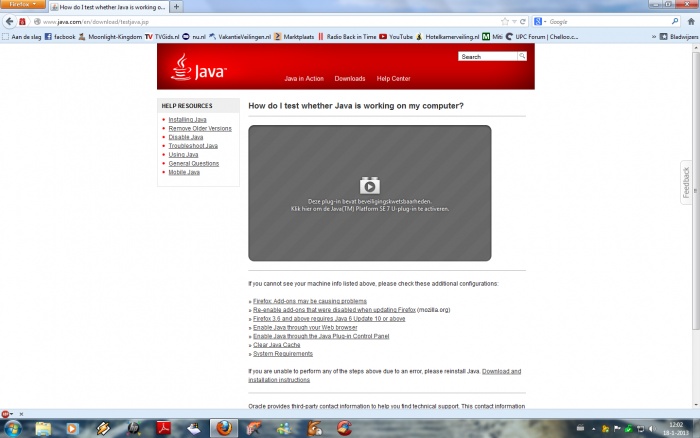Open Adobe Reader from the taskbar
Screen dimensions: 700x438
click(x=164, y=429)
